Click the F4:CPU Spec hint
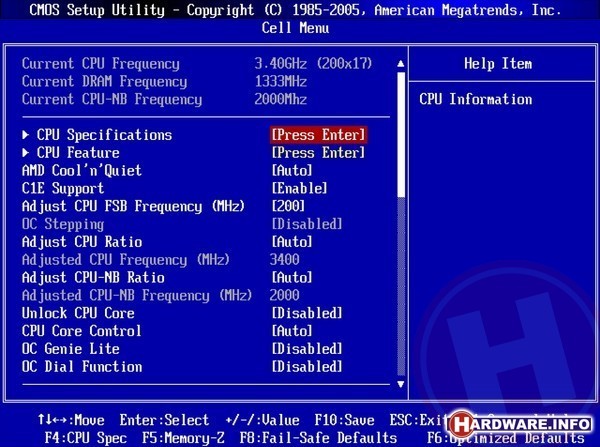 click(86, 437)
